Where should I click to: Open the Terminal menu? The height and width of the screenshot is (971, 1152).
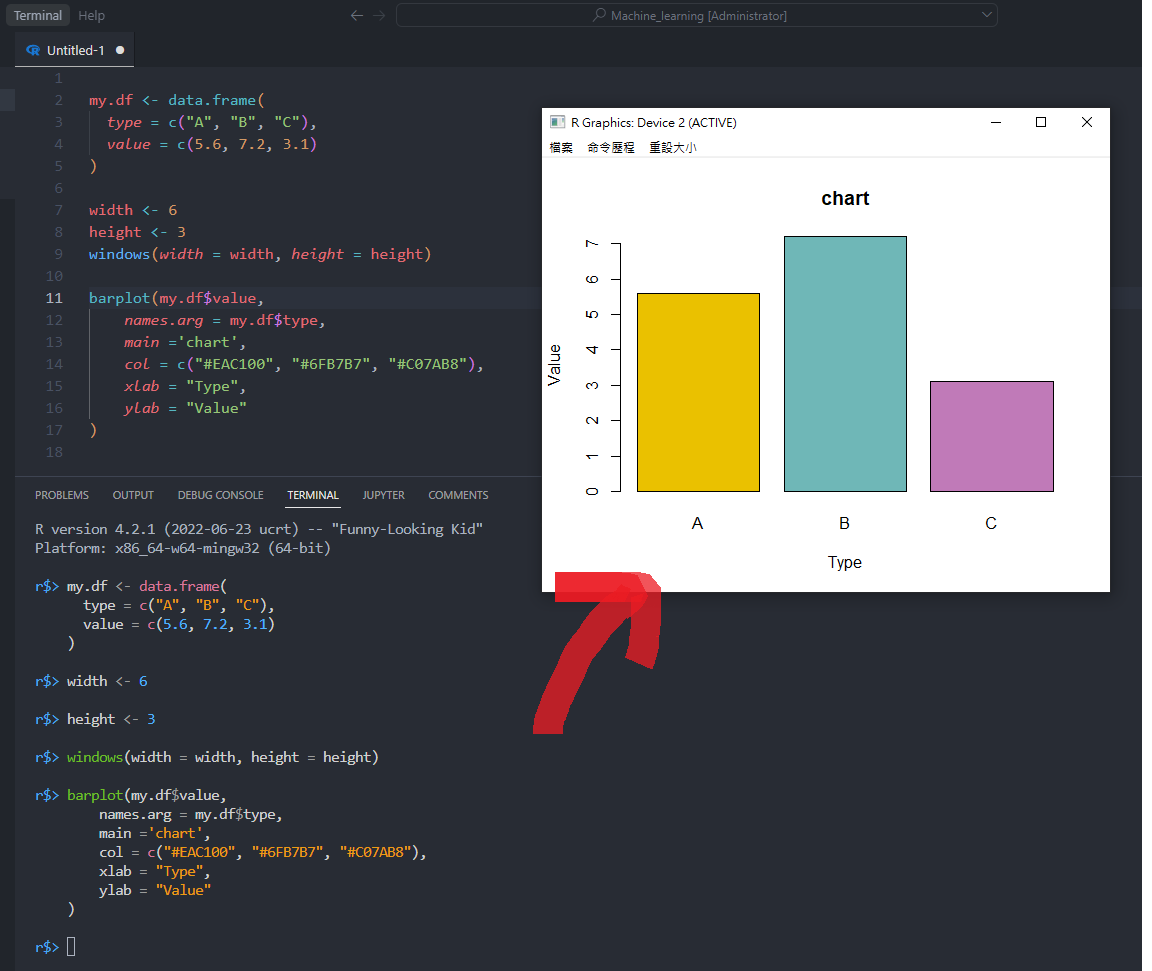[37, 15]
